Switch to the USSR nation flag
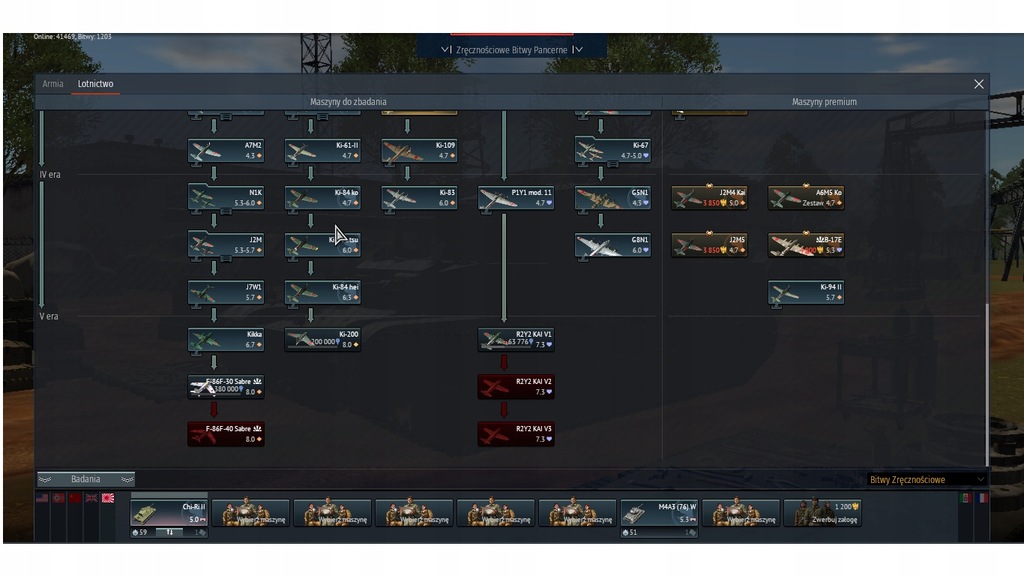This screenshot has height=576, width=1024. coord(75,498)
